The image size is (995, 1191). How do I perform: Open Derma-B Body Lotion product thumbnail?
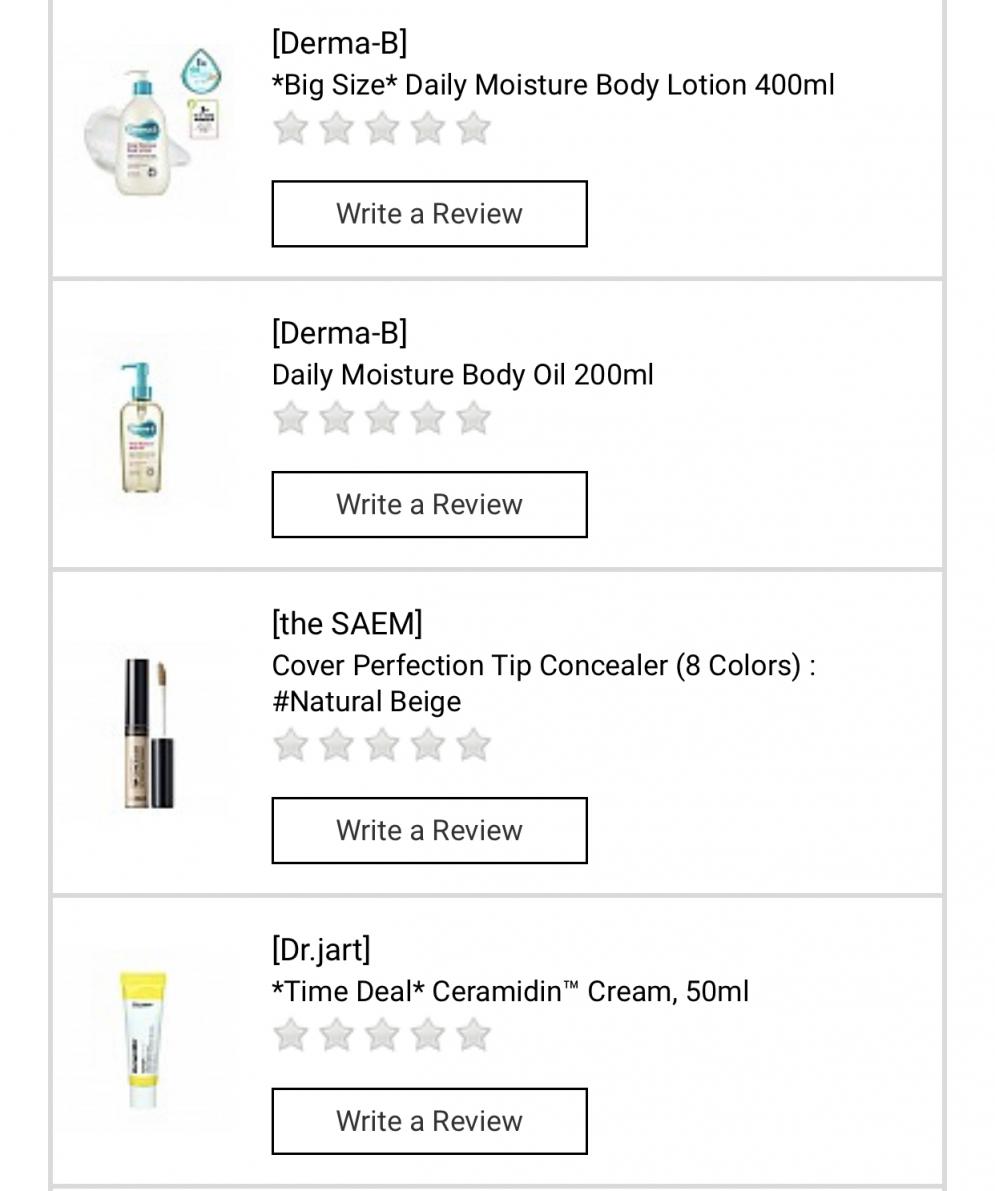pyautogui.click(x=152, y=130)
